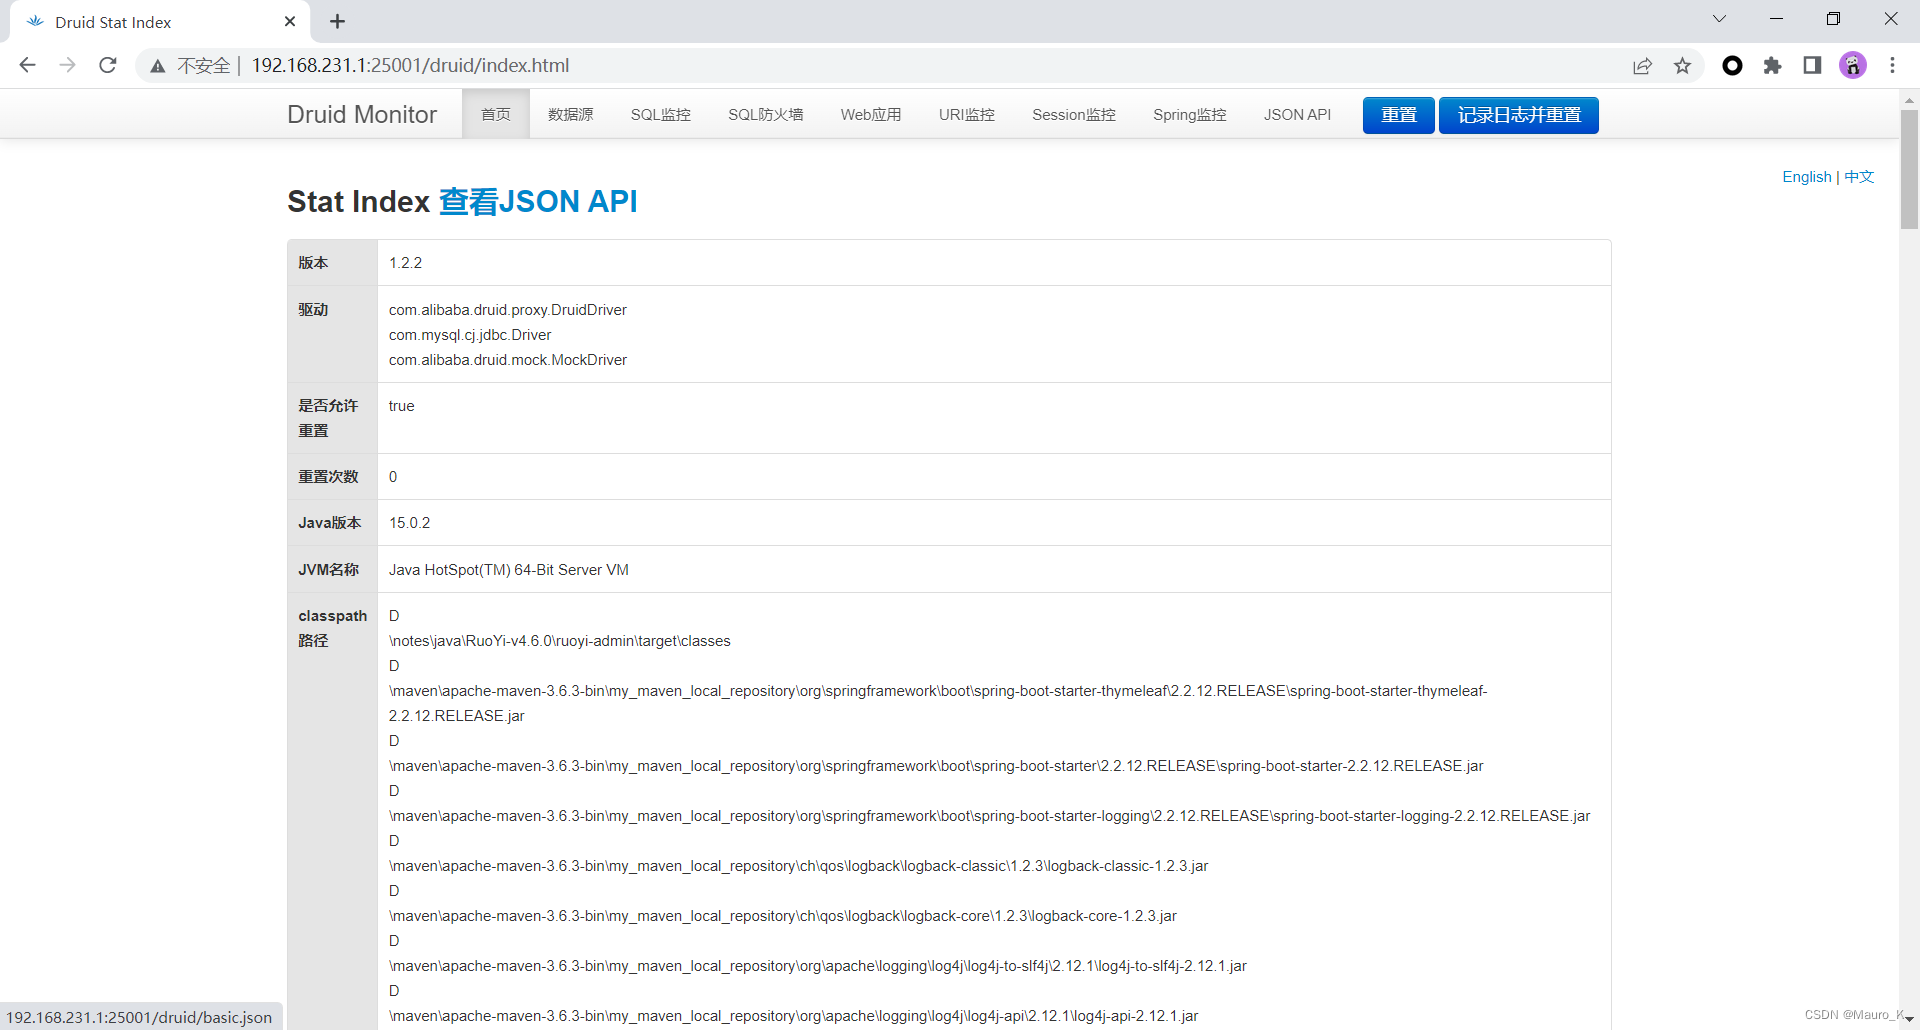Image resolution: width=1920 pixels, height=1030 pixels.
Task: Switch language to English
Action: pos(1807,177)
